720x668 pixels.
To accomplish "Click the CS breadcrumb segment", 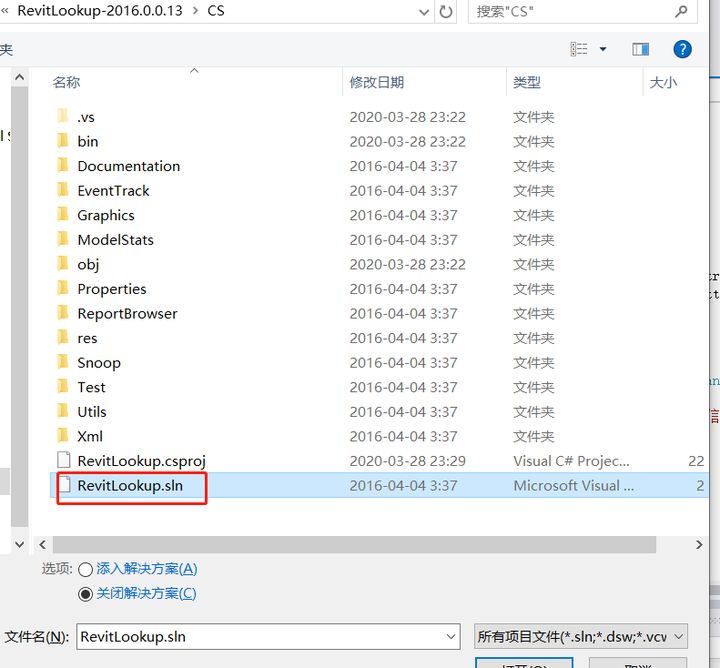I will pos(216,11).
